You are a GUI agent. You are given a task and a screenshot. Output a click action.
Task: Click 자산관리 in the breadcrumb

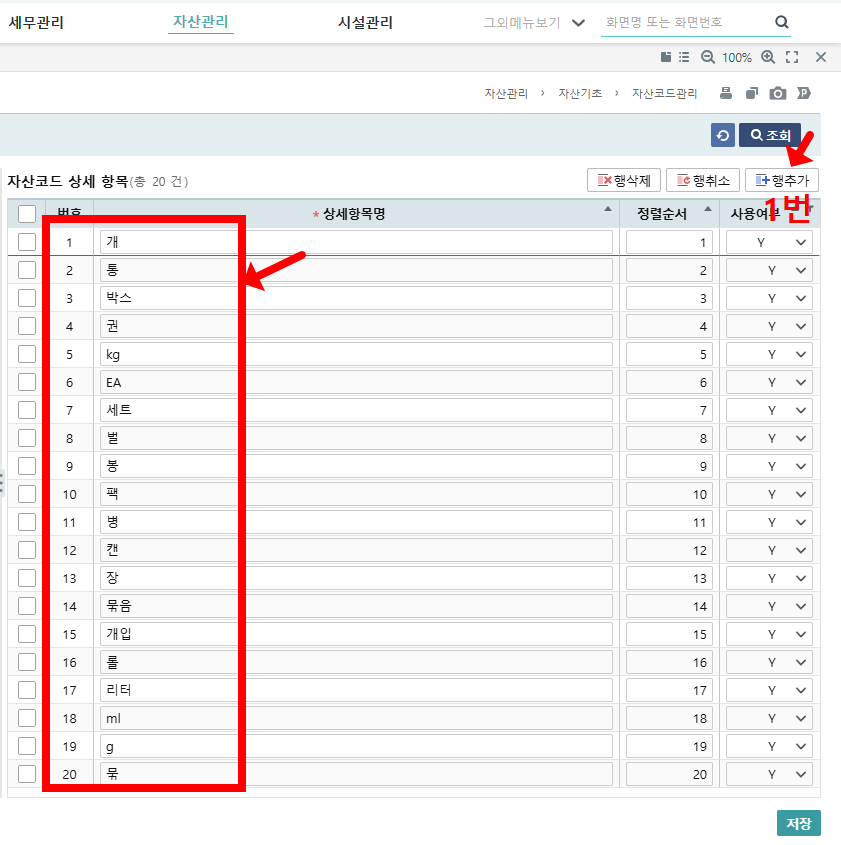point(506,93)
